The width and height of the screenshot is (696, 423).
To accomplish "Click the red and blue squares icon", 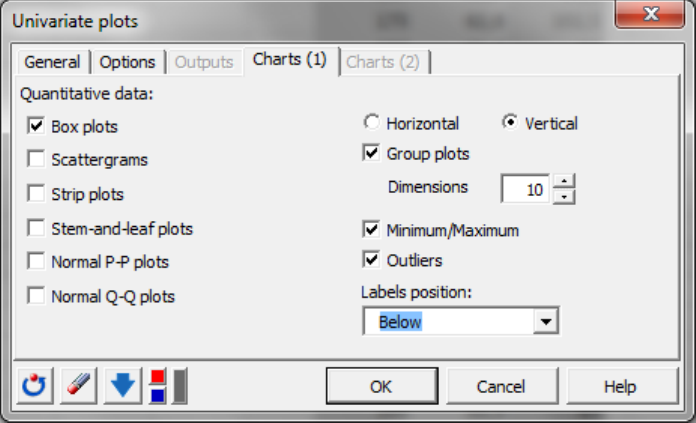I will (158, 386).
